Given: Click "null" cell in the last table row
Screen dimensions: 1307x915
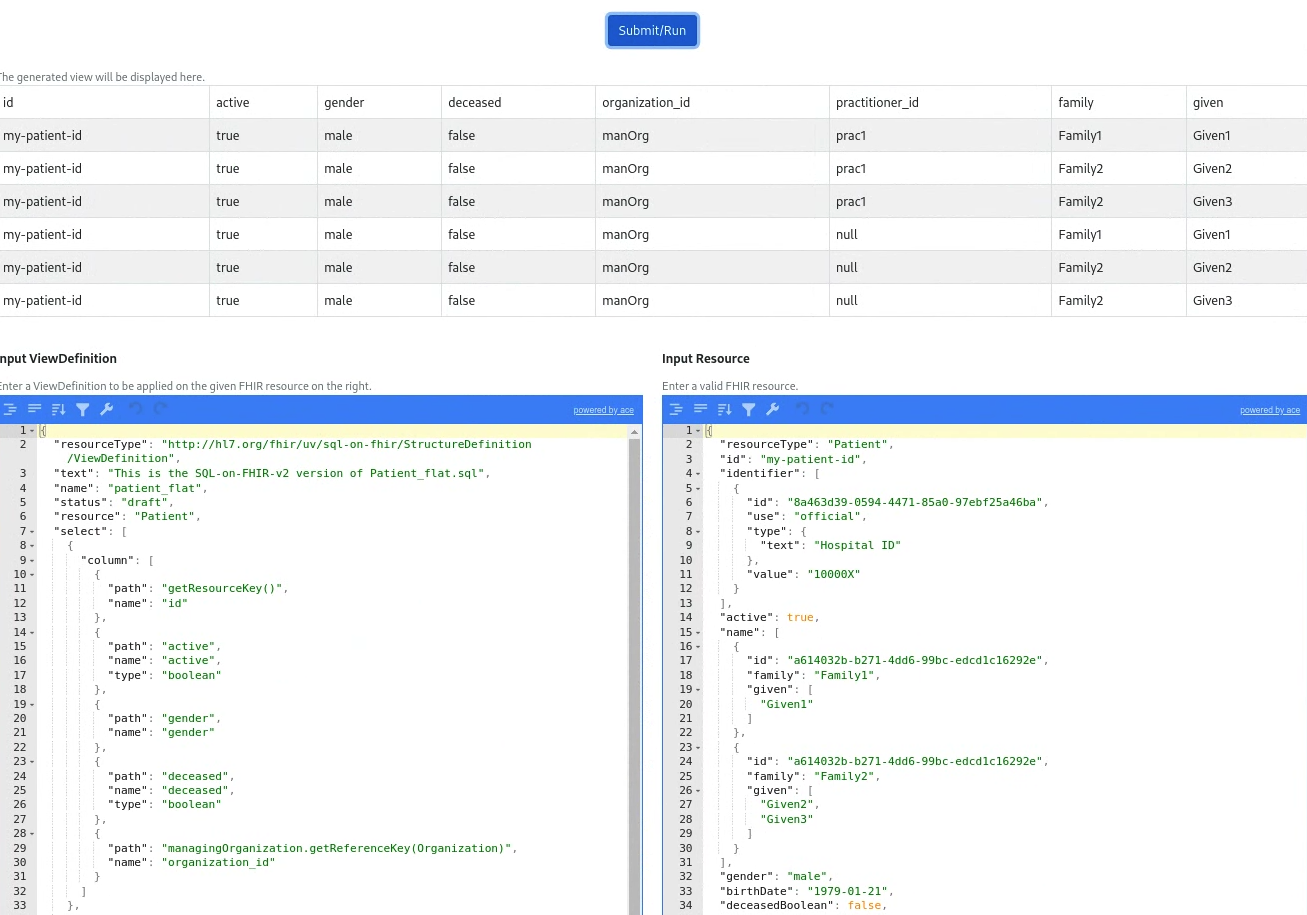Looking at the screenshot, I should pos(940,300).
